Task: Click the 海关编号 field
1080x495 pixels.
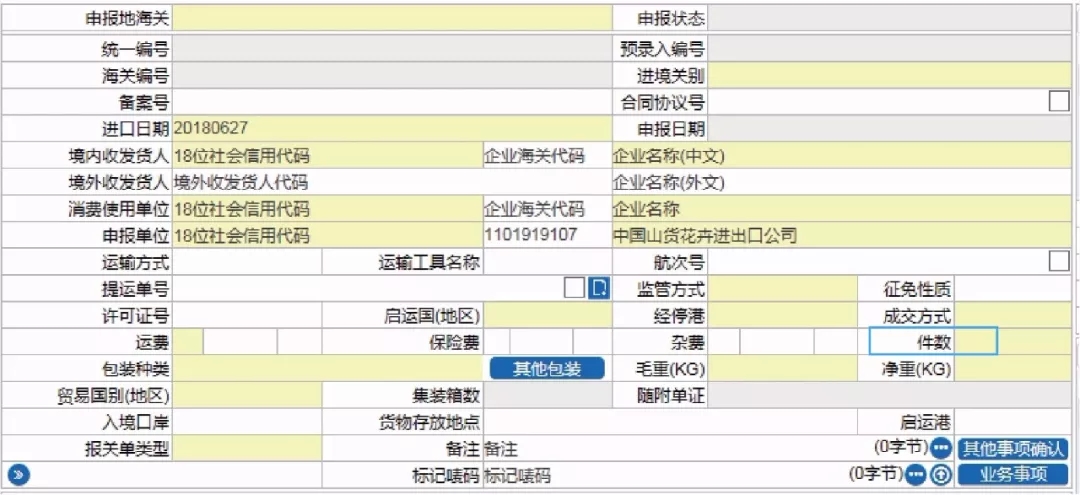Action: tap(391, 75)
